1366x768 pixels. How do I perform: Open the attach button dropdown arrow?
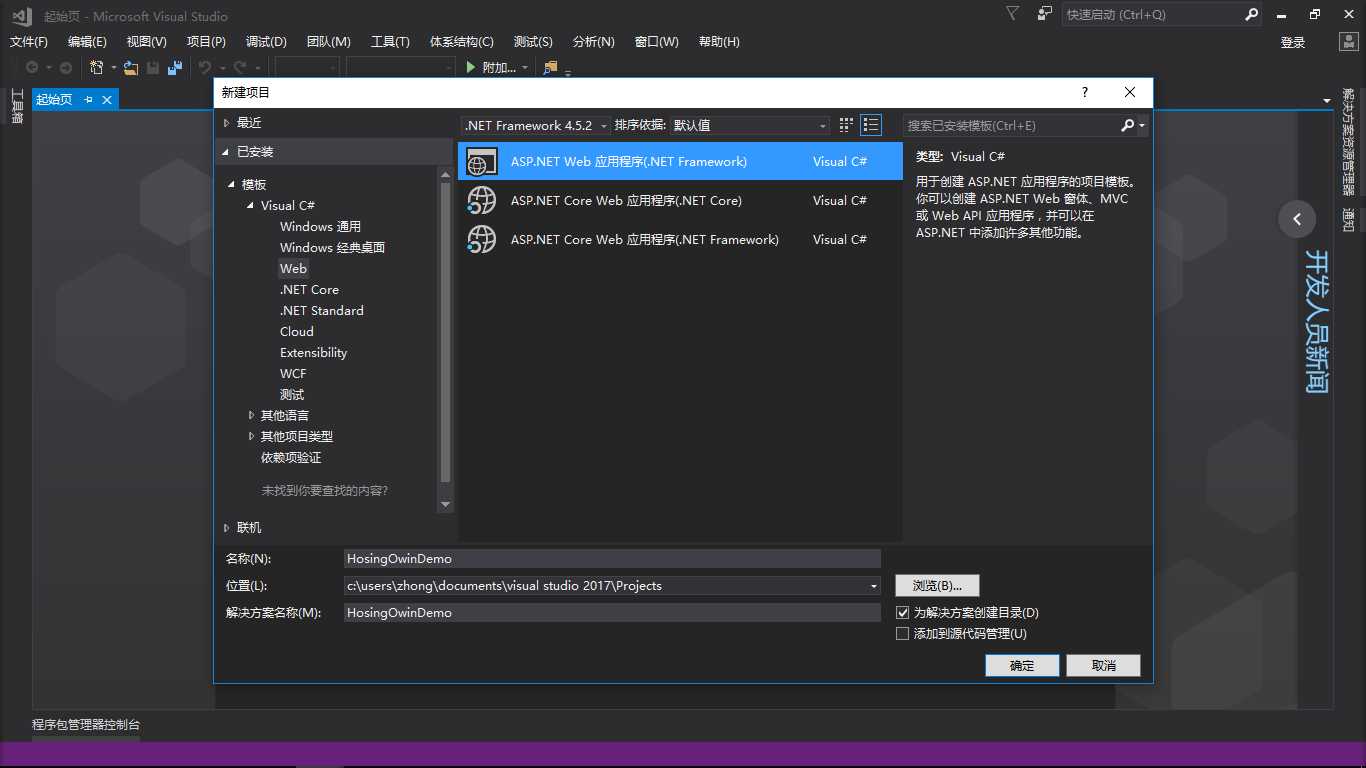point(527,68)
